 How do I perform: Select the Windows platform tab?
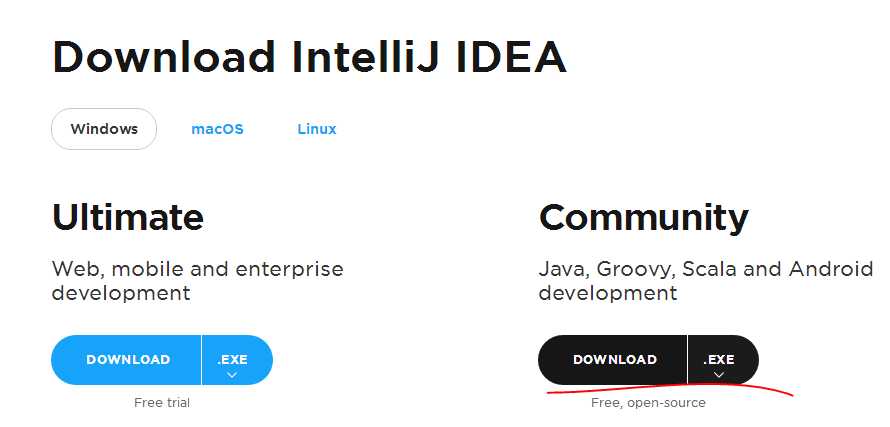104,129
